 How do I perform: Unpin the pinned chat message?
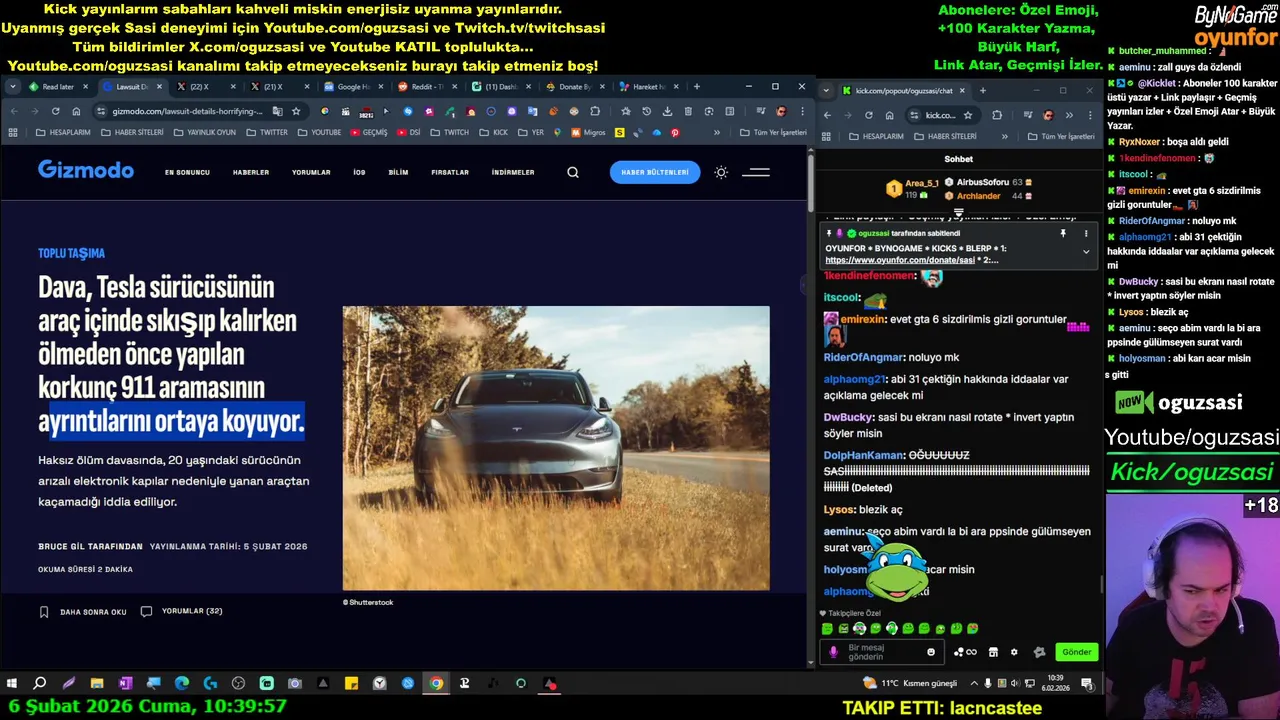[x=1063, y=233]
